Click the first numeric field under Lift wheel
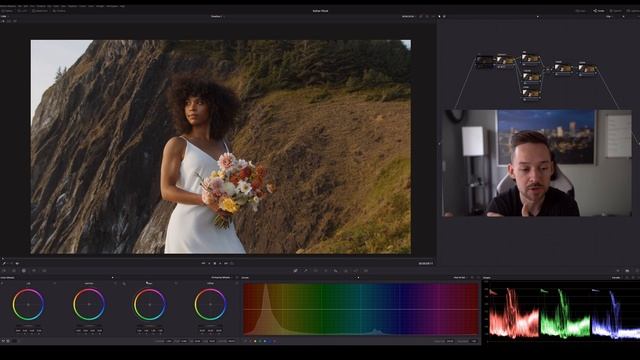Viewport: 640px width, 360px height. [x=18, y=331]
